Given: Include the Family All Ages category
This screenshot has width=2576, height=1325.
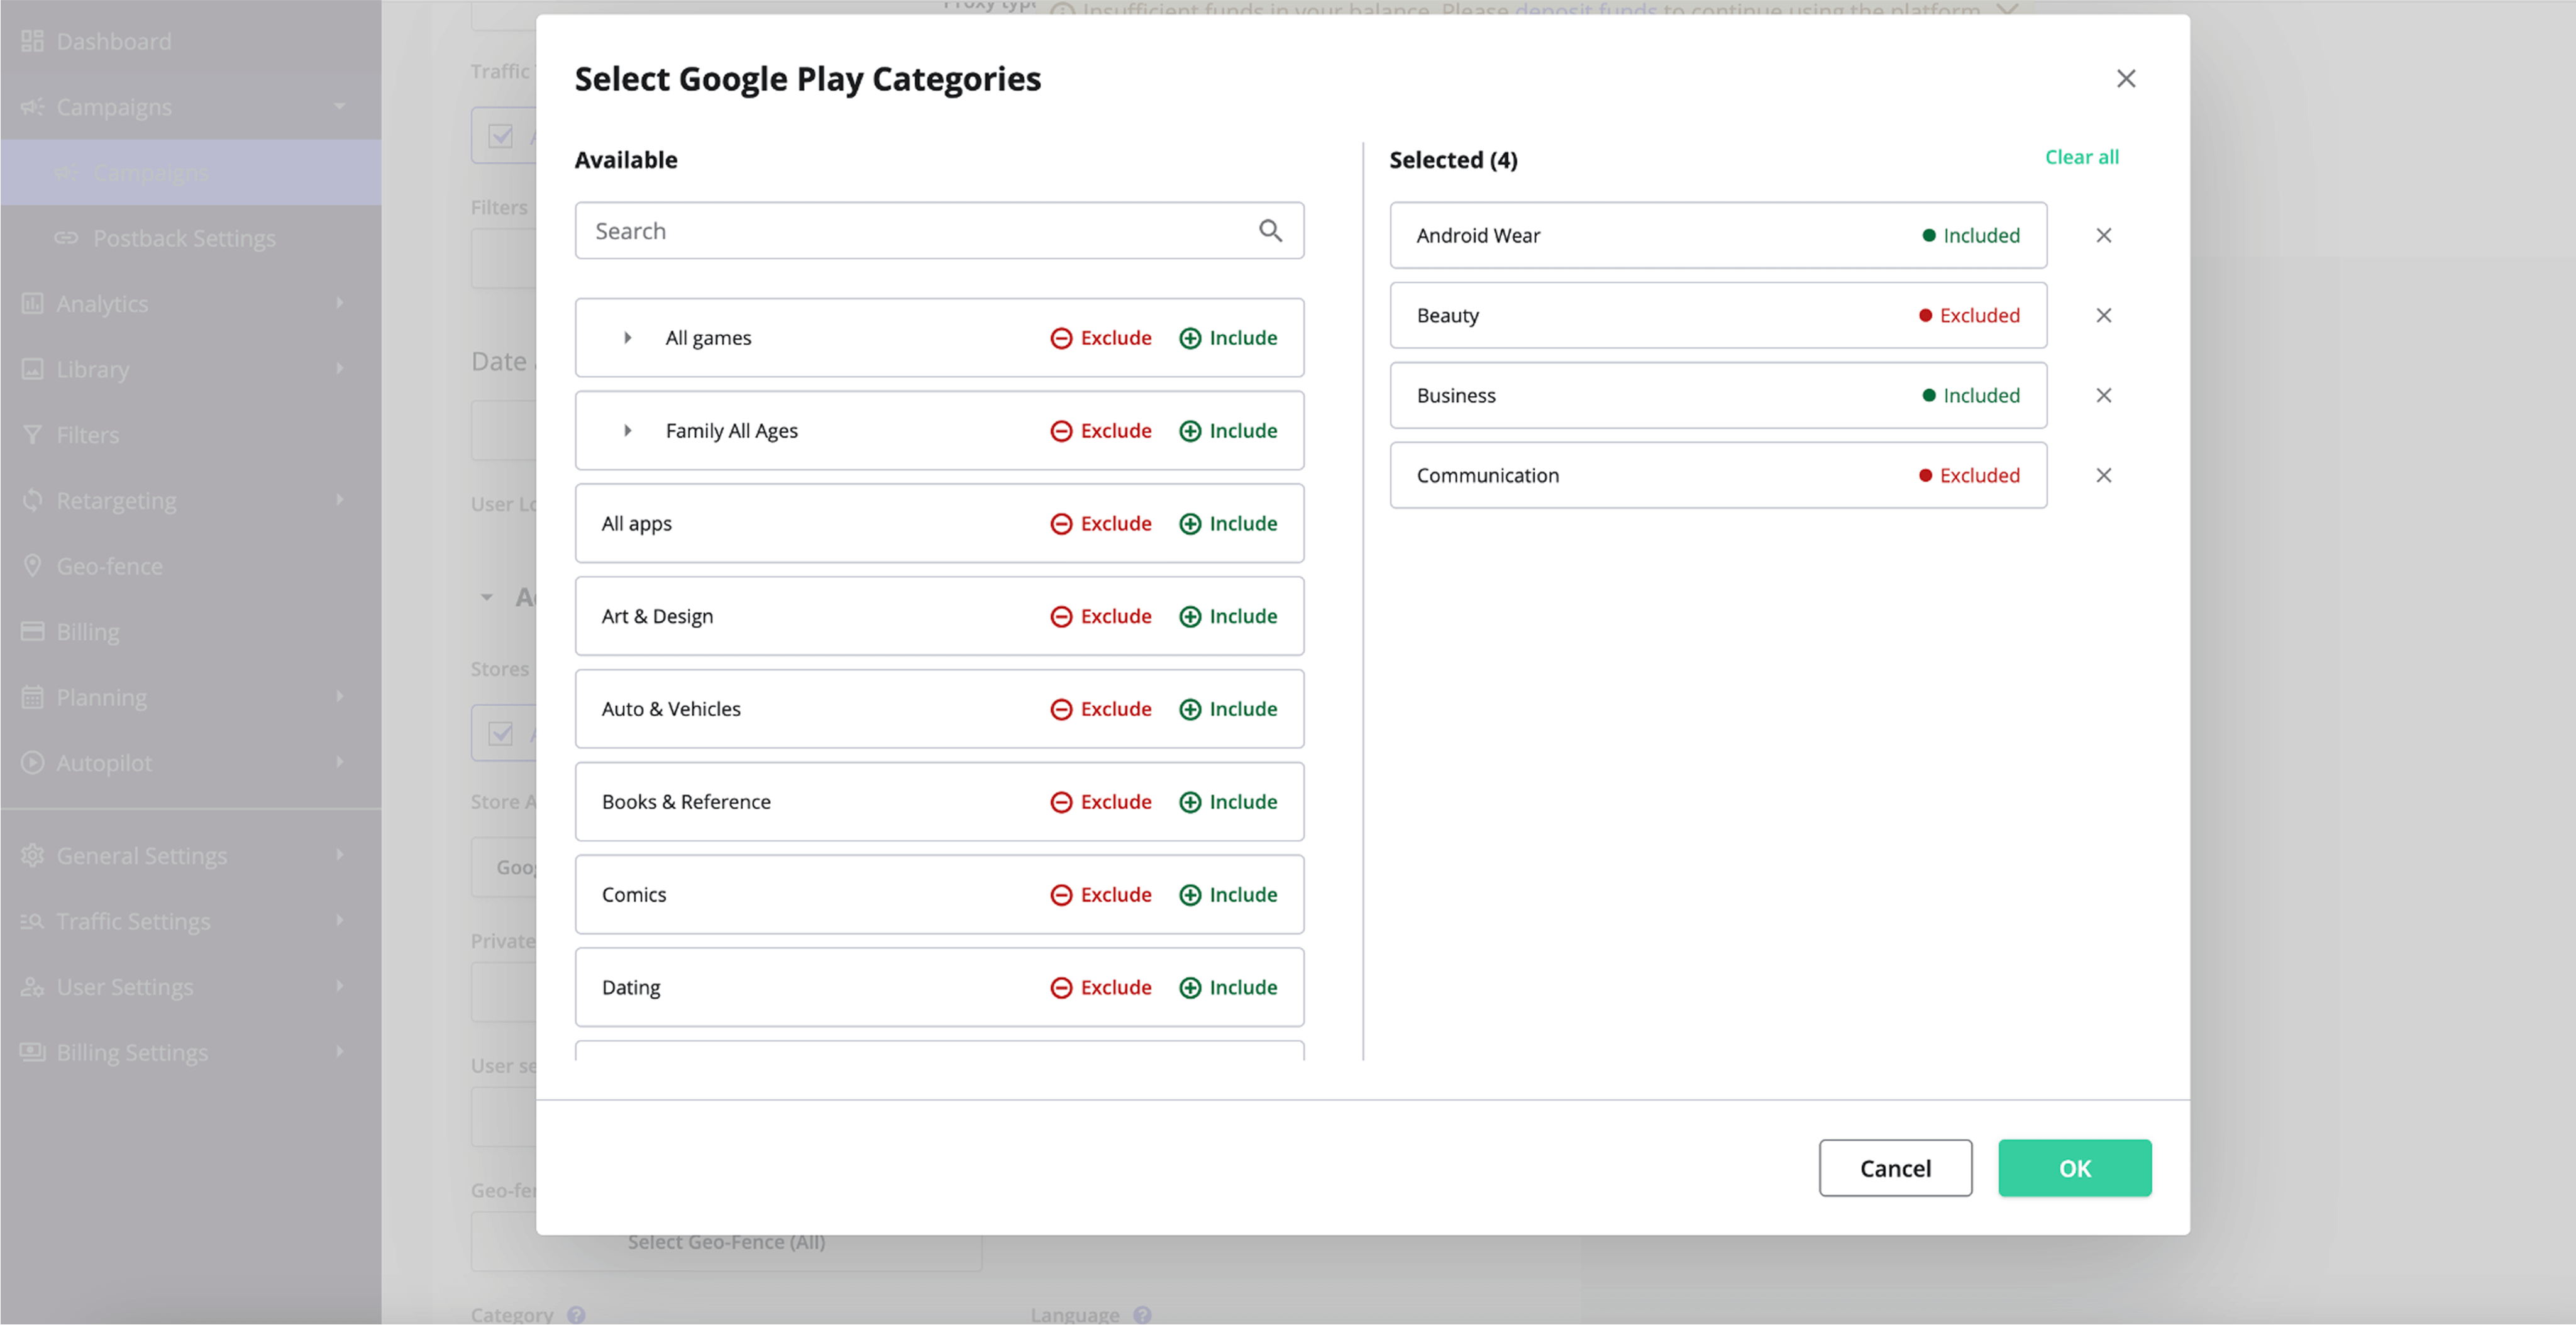Looking at the screenshot, I should 1228,431.
